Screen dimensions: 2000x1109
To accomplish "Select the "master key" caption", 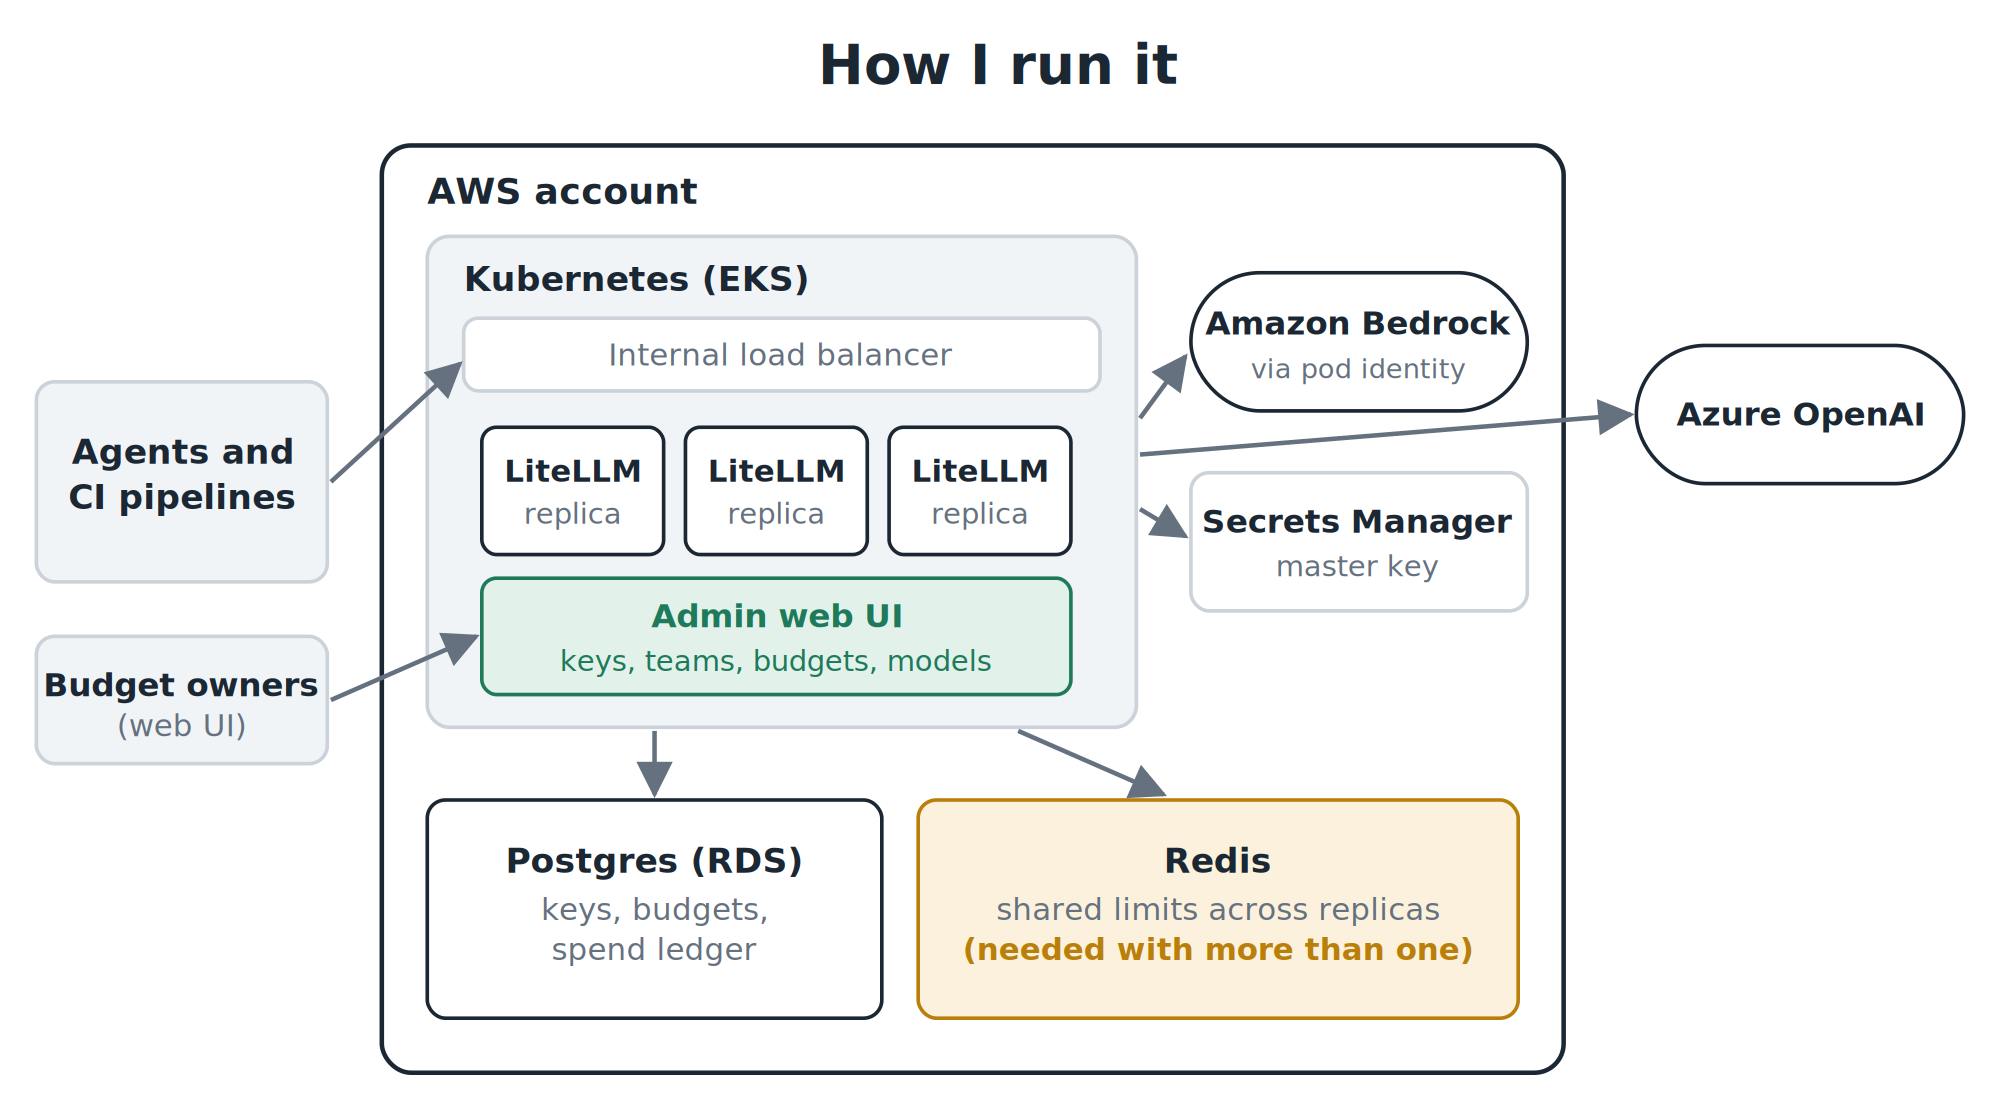I will pos(1357,567).
